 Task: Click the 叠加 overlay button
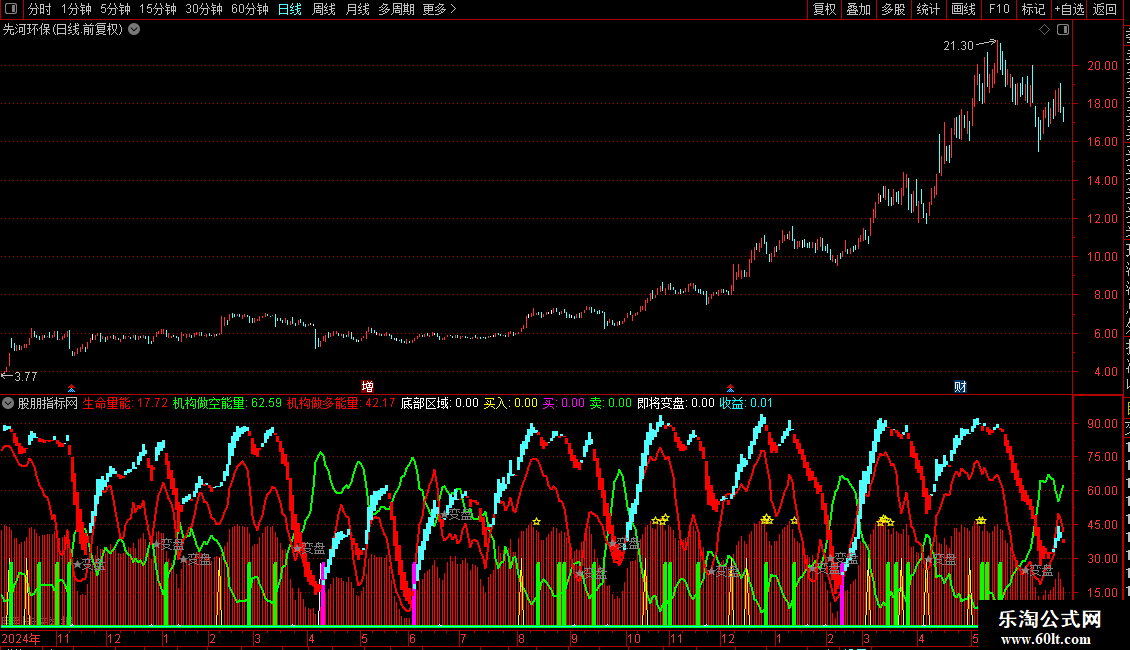[858, 9]
